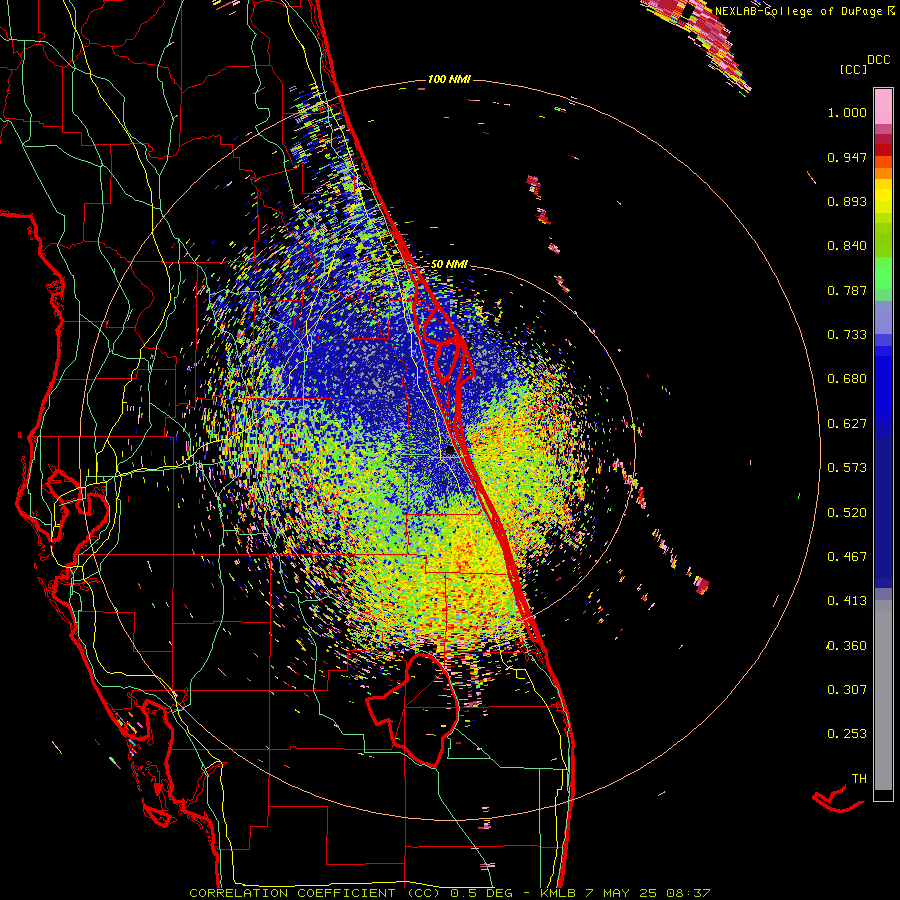The image size is (900, 900).
Task: Click the KMLB radar site identifier
Action: 557,893
